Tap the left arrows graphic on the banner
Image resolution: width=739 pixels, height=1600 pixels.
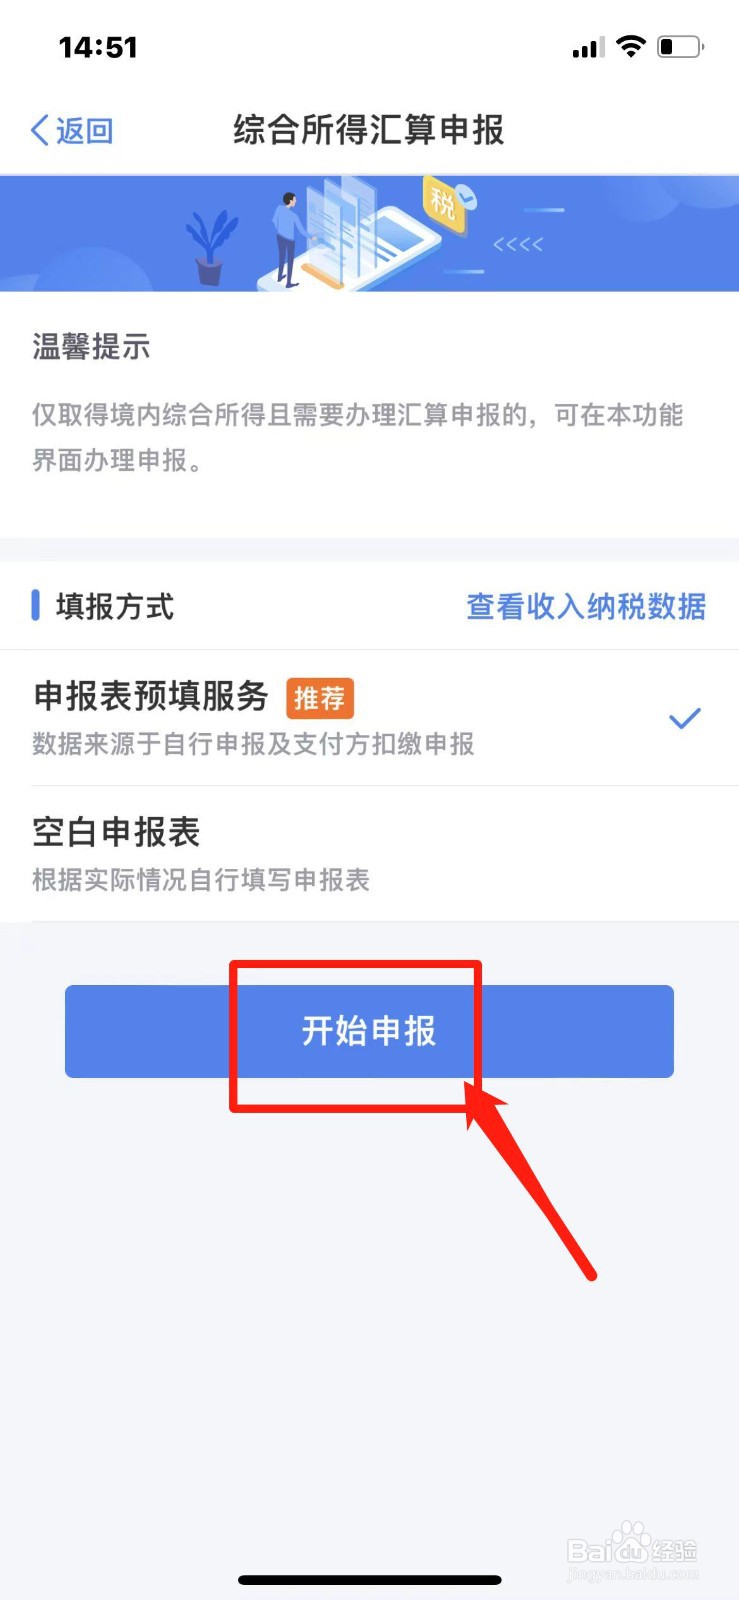coord(518,244)
